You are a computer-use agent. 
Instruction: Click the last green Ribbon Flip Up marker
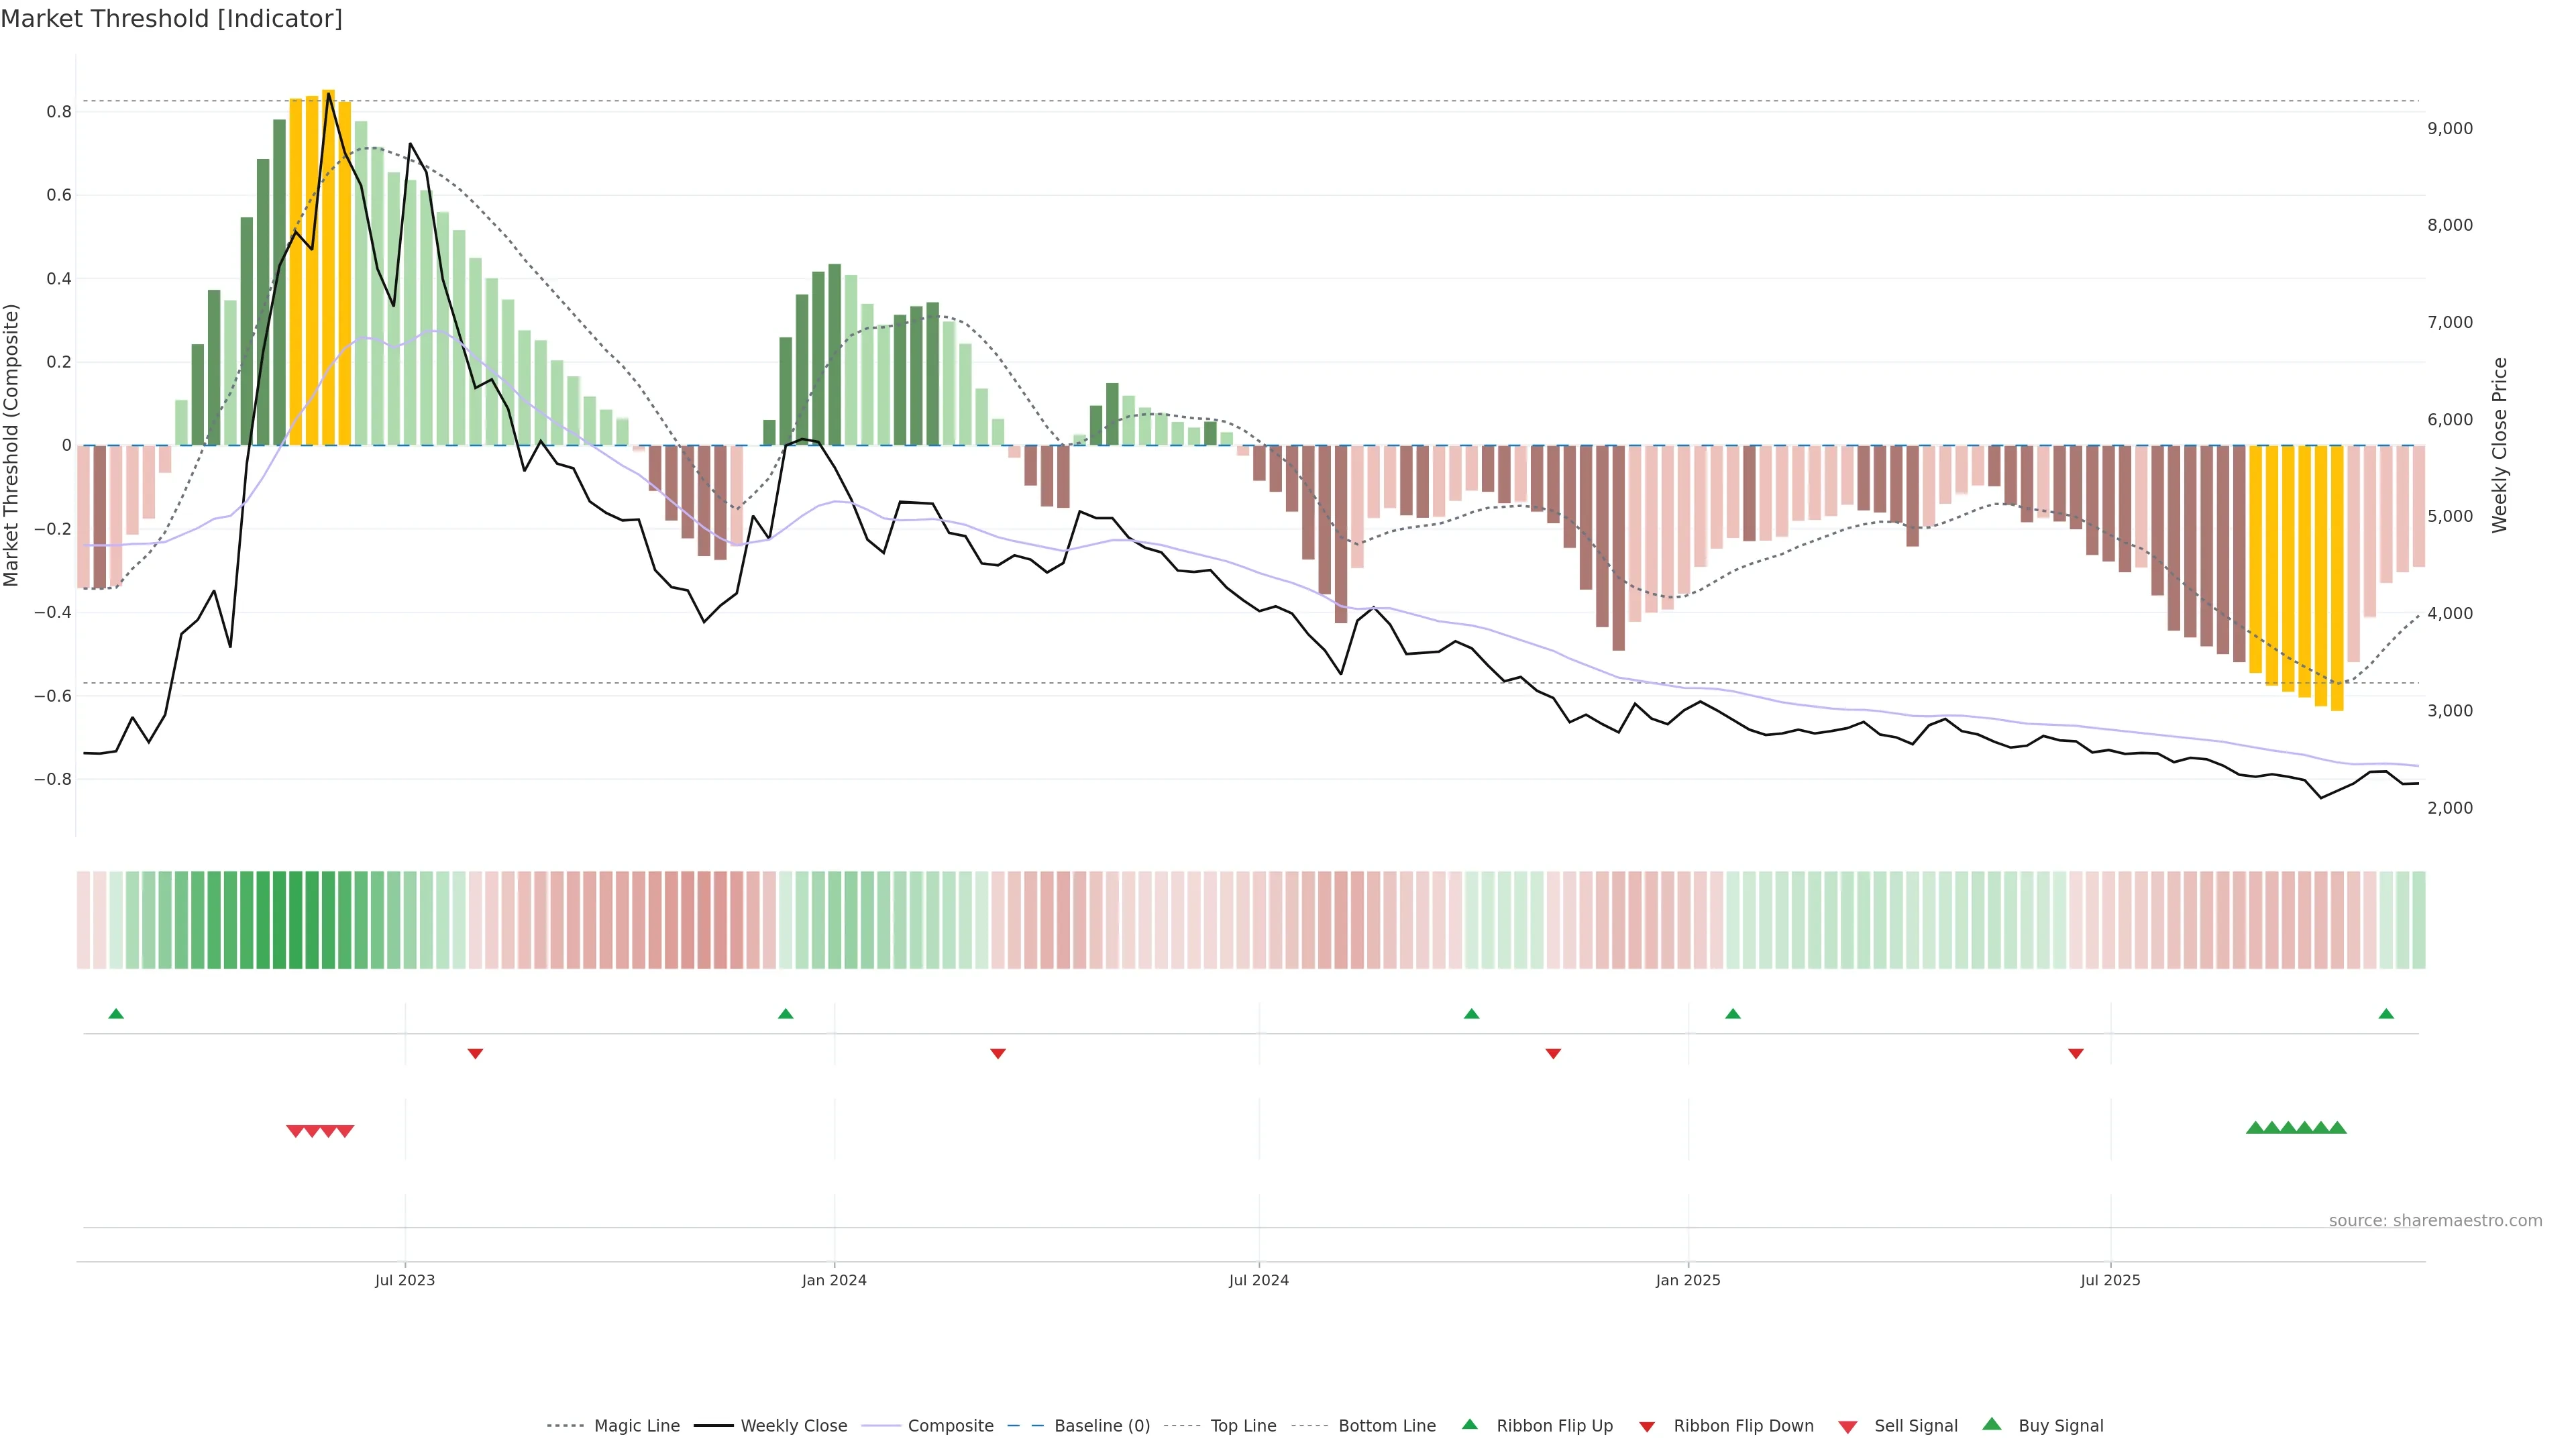[2386, 1014]
